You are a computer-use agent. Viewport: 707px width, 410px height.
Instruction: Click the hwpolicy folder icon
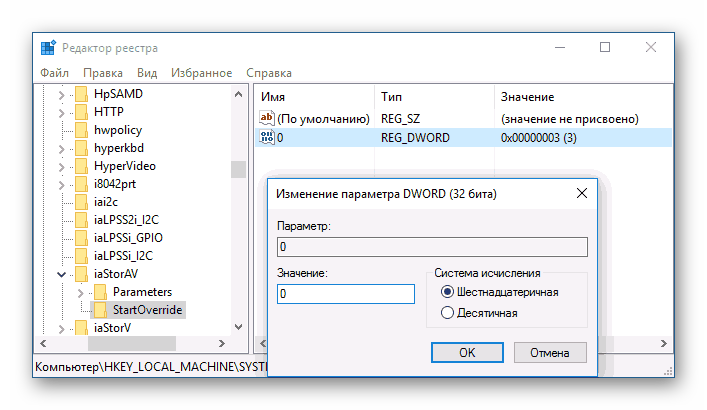(x=82, y=130)
